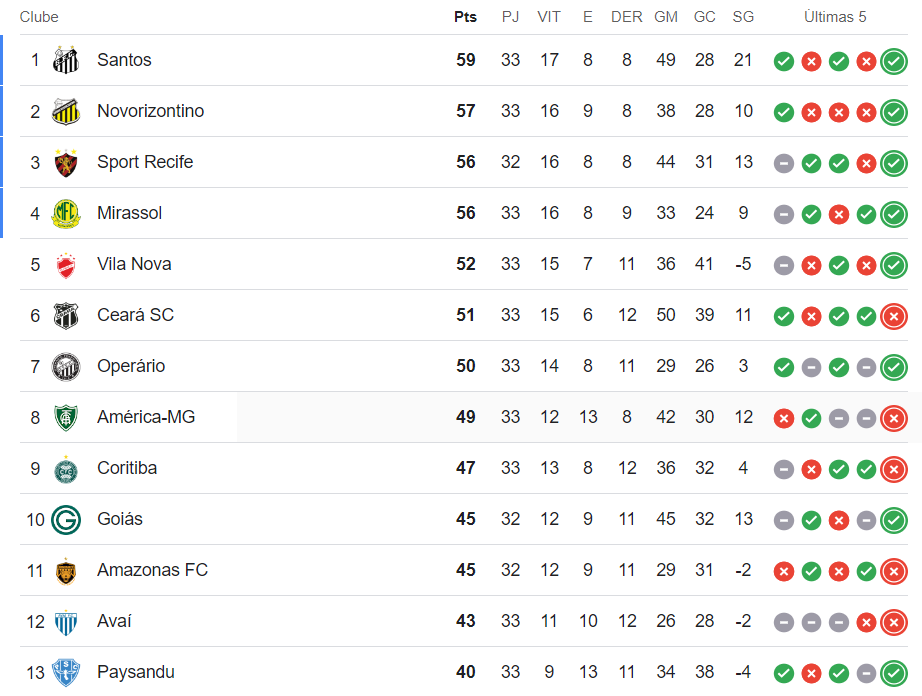Click Avaí's first gray draw icon
This screenshot has height=696, width=922.
point(784,622)
